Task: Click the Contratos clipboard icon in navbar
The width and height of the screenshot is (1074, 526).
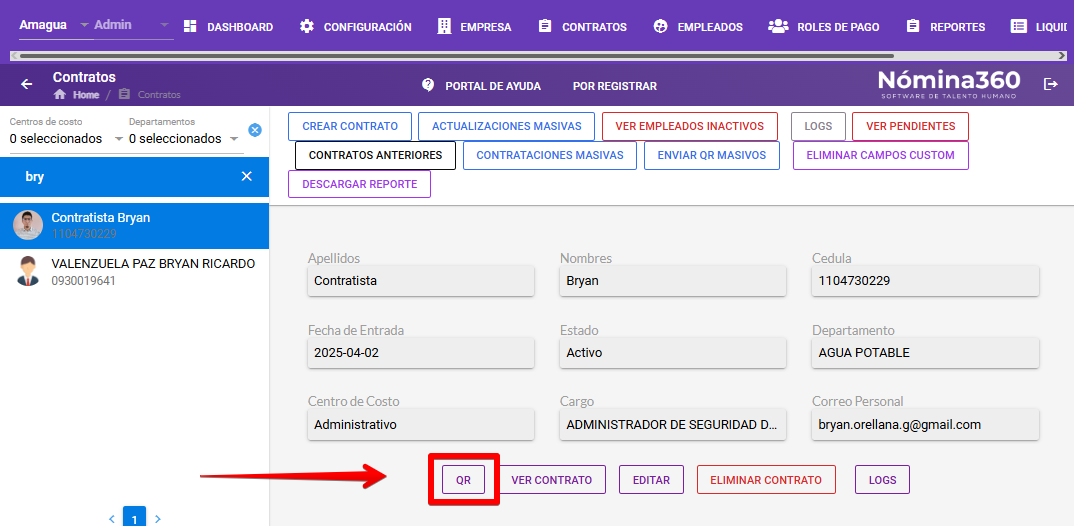Action: (x=545, y=26)
